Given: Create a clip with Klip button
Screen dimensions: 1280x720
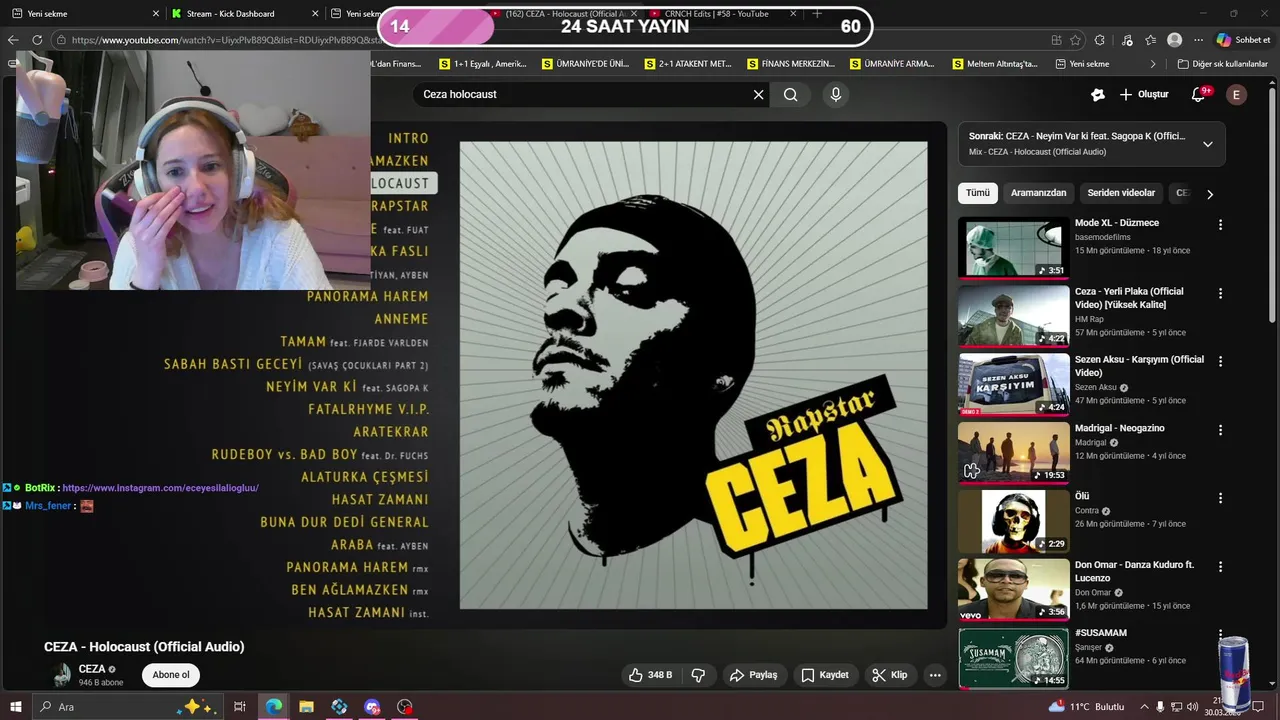Looking at the screenshot, I should [x=889, y=675].
